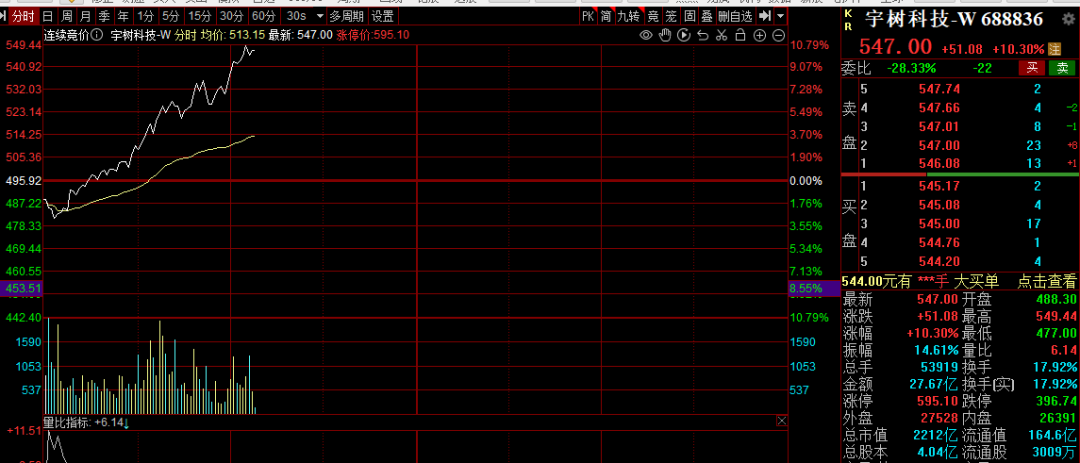Click the zoom out minus icon
1080x463 pixels.
tap(779, 35)
